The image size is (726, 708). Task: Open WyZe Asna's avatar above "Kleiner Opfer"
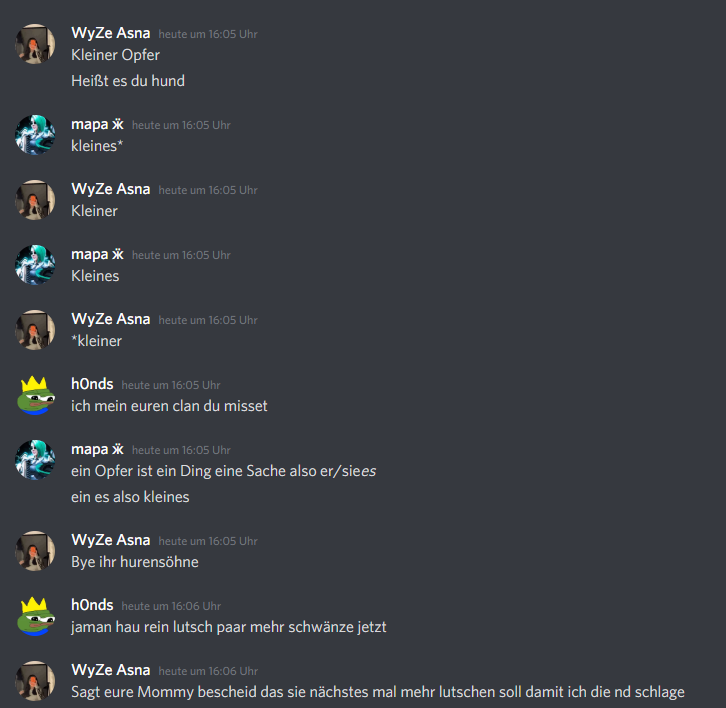[35, 44]
